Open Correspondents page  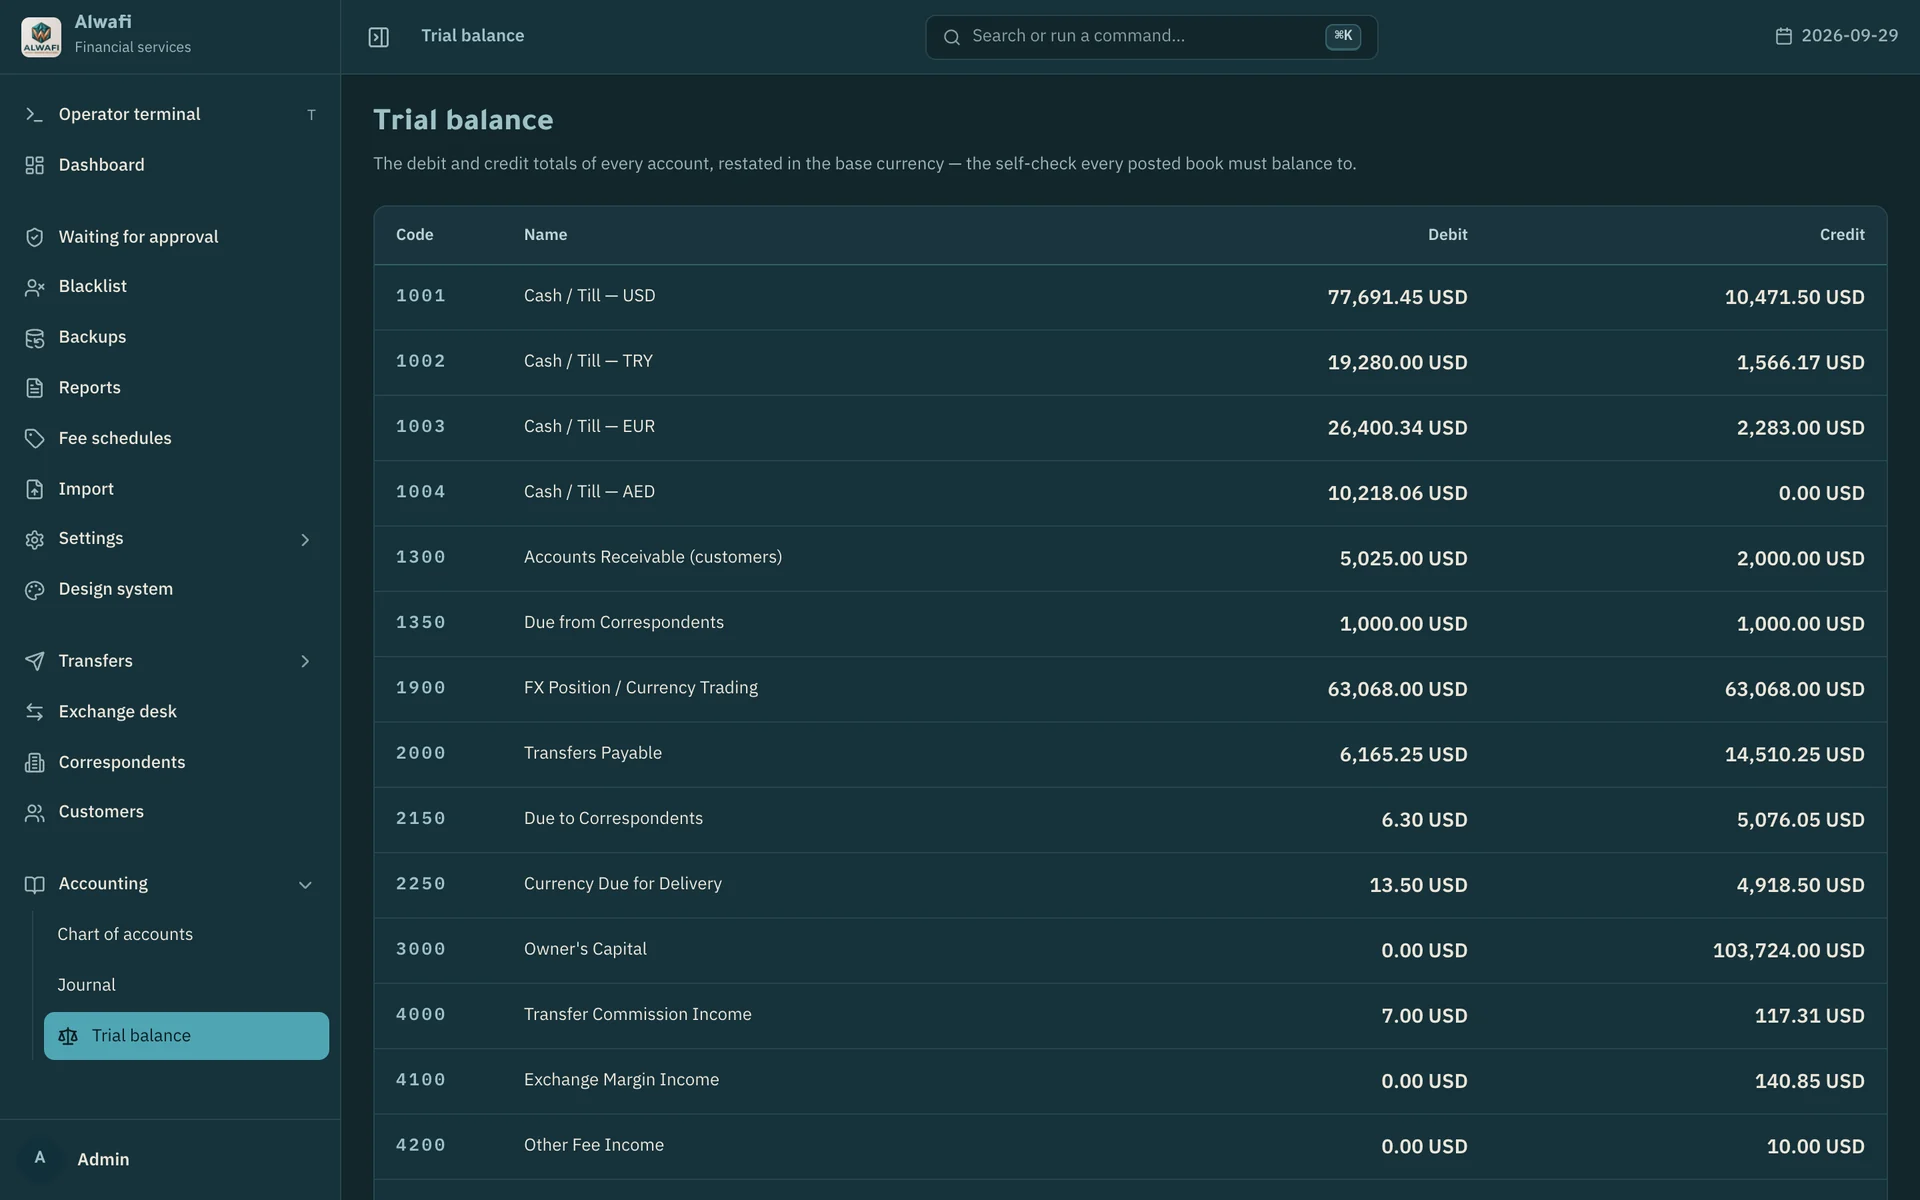pyautogui.click(x=170, y=762)
